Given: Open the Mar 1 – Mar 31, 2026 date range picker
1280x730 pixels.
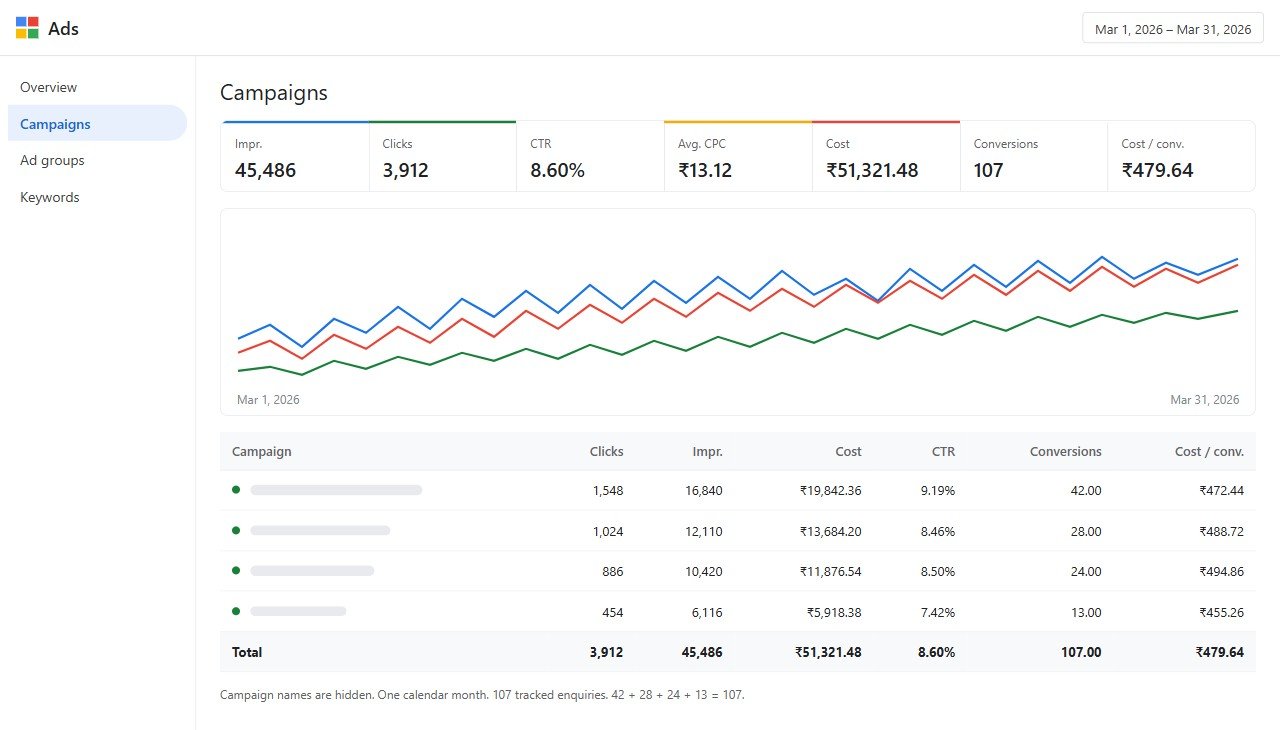Looking at the screenshot, I should click(x=1173, y=29).
